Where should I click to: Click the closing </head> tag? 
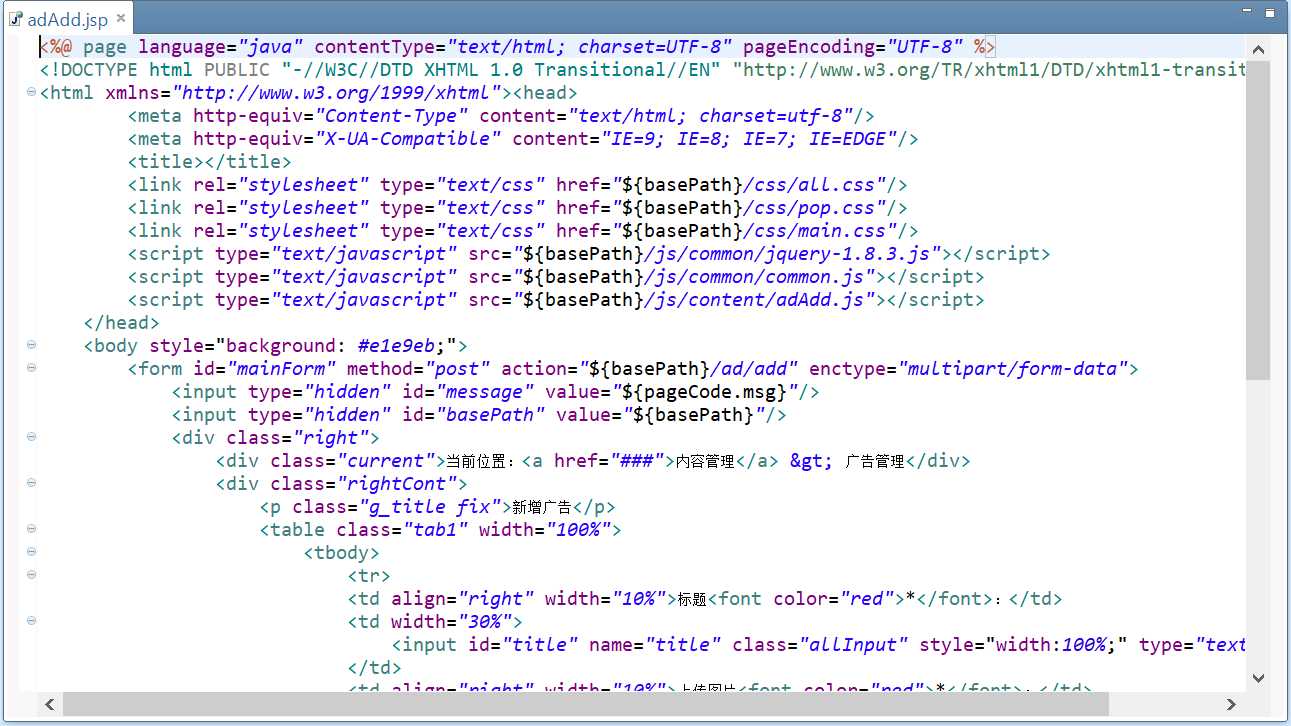(122, 323)
